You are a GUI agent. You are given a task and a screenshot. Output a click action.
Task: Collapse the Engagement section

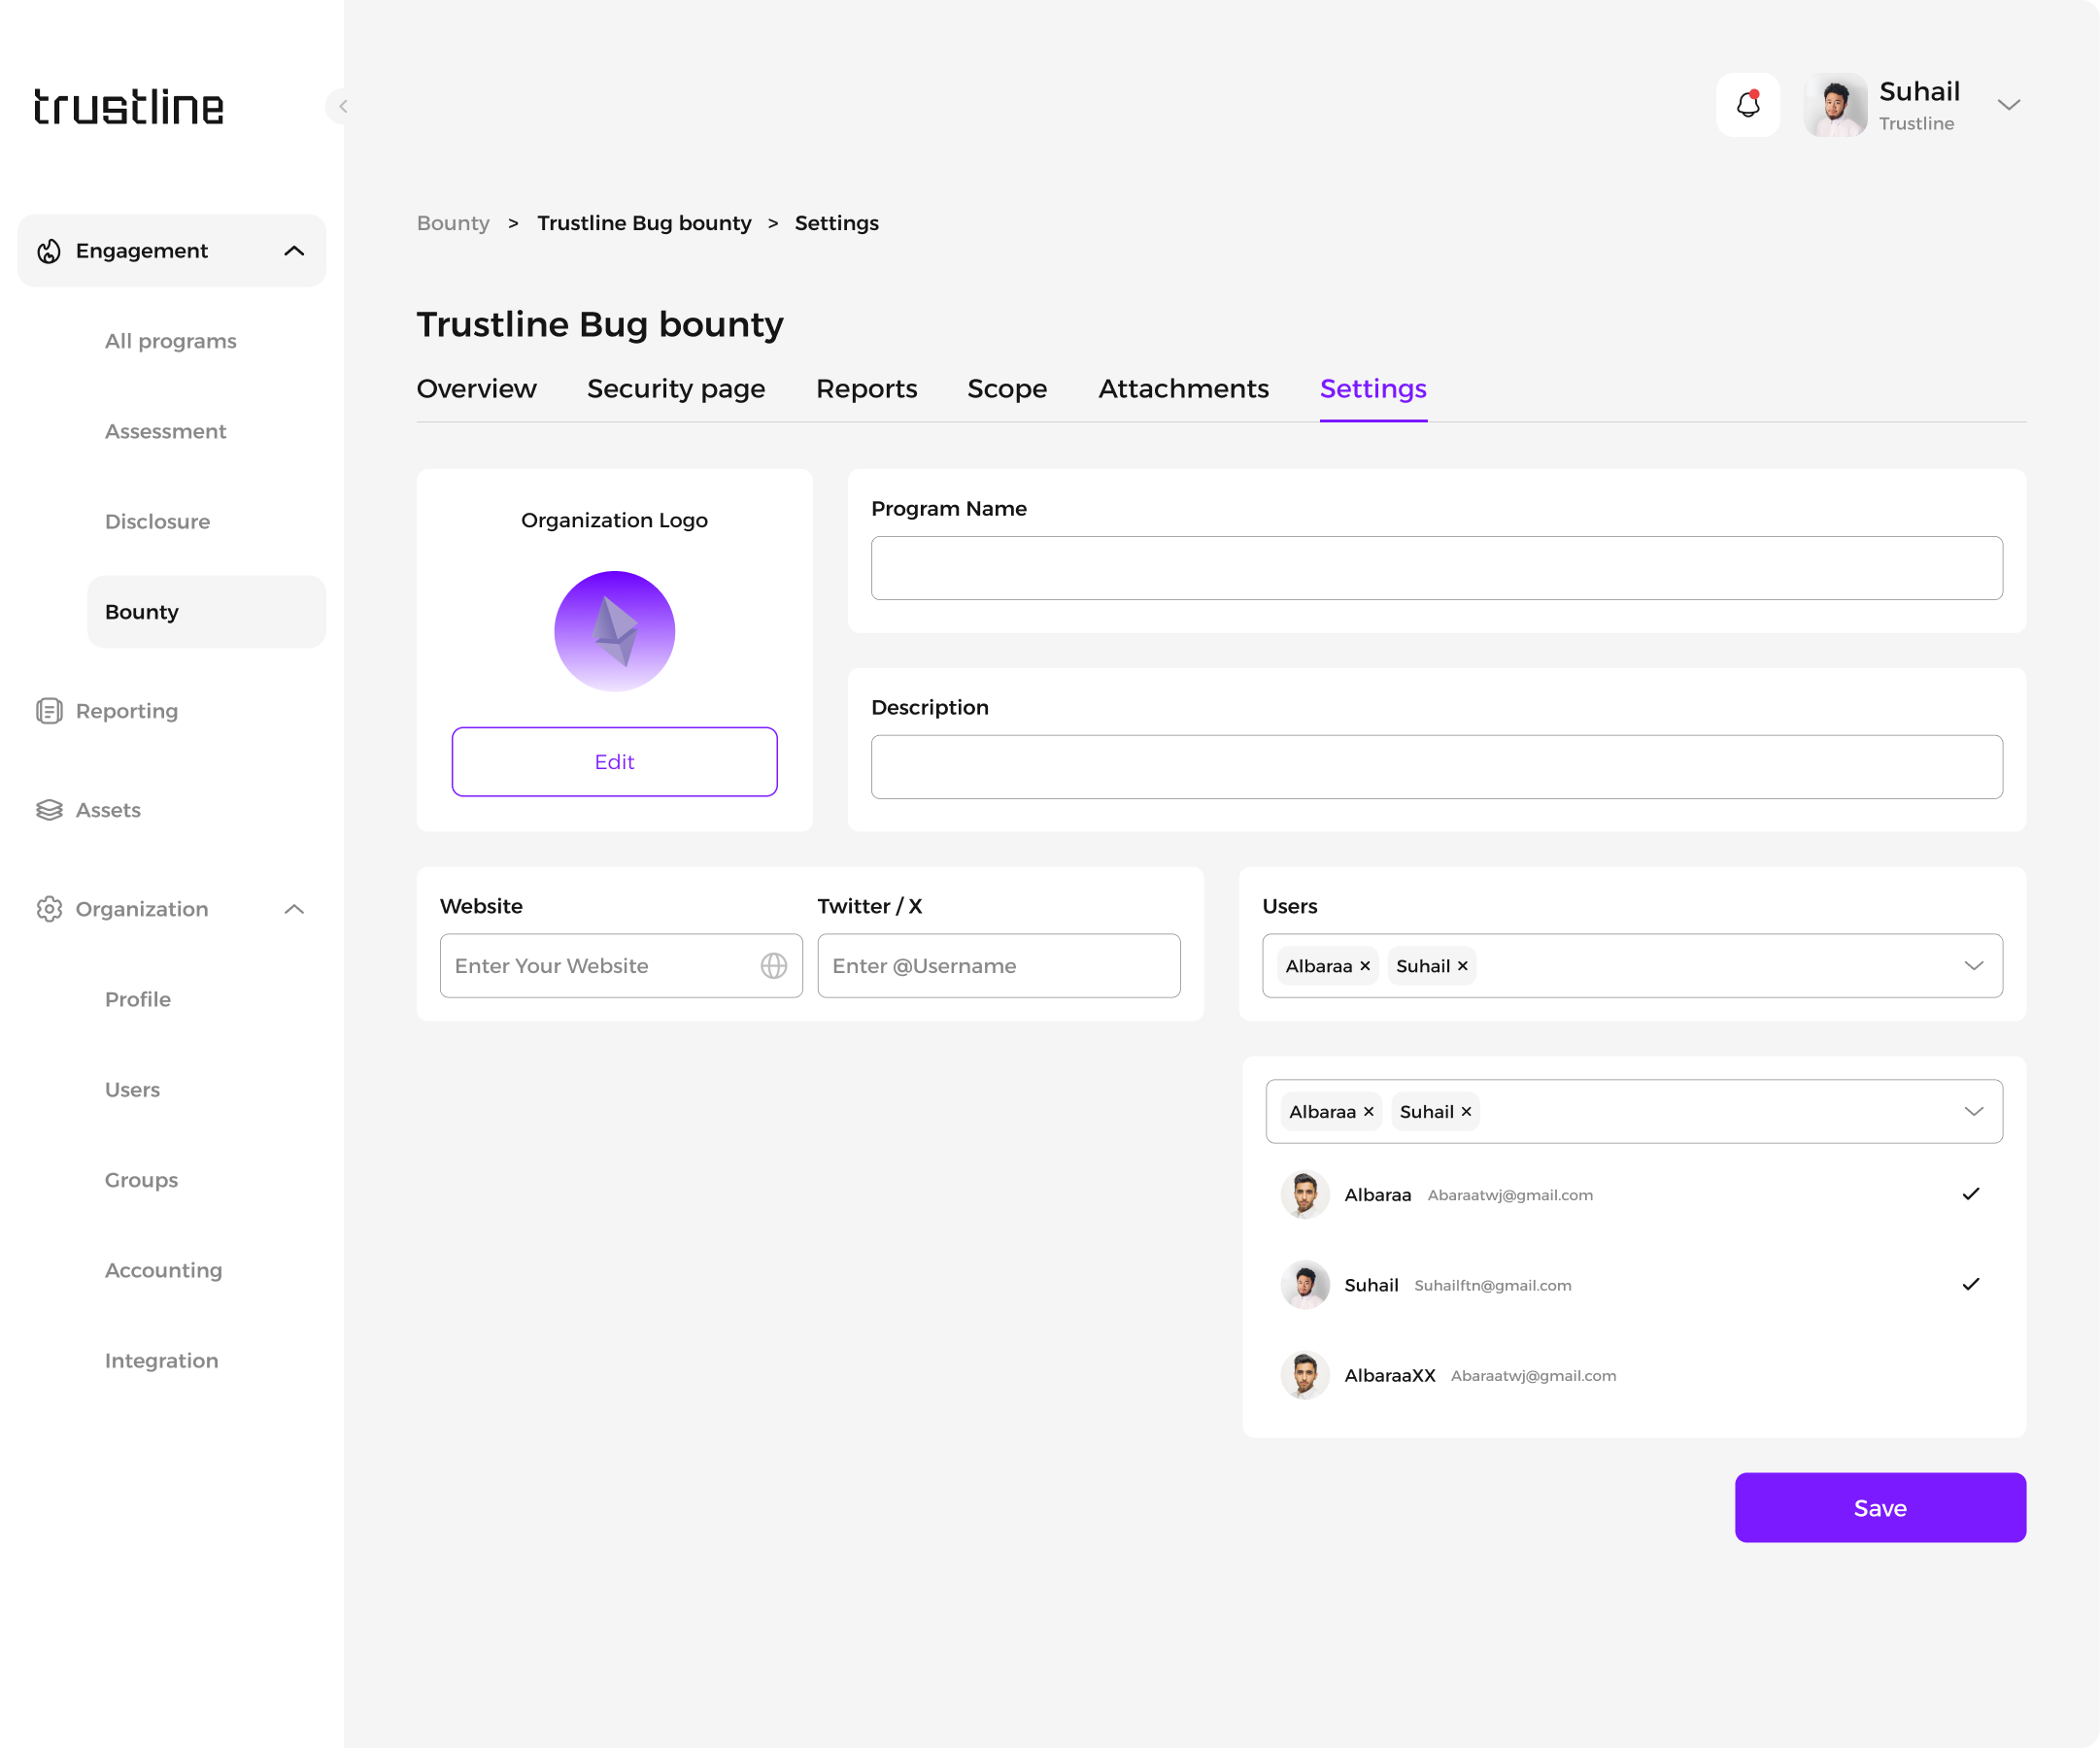[293, 251]
